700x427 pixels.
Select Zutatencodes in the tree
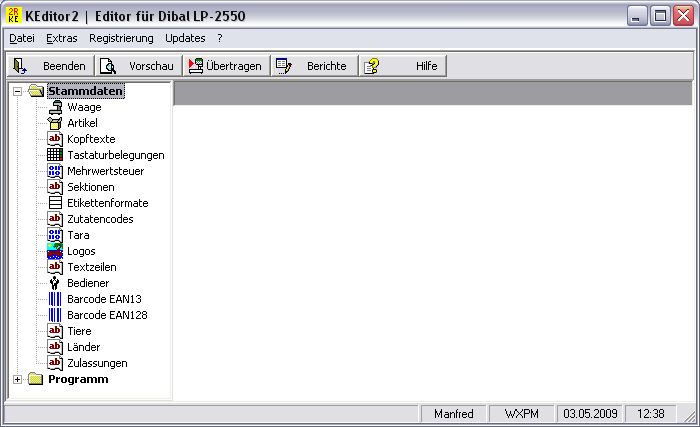point(100,219)
